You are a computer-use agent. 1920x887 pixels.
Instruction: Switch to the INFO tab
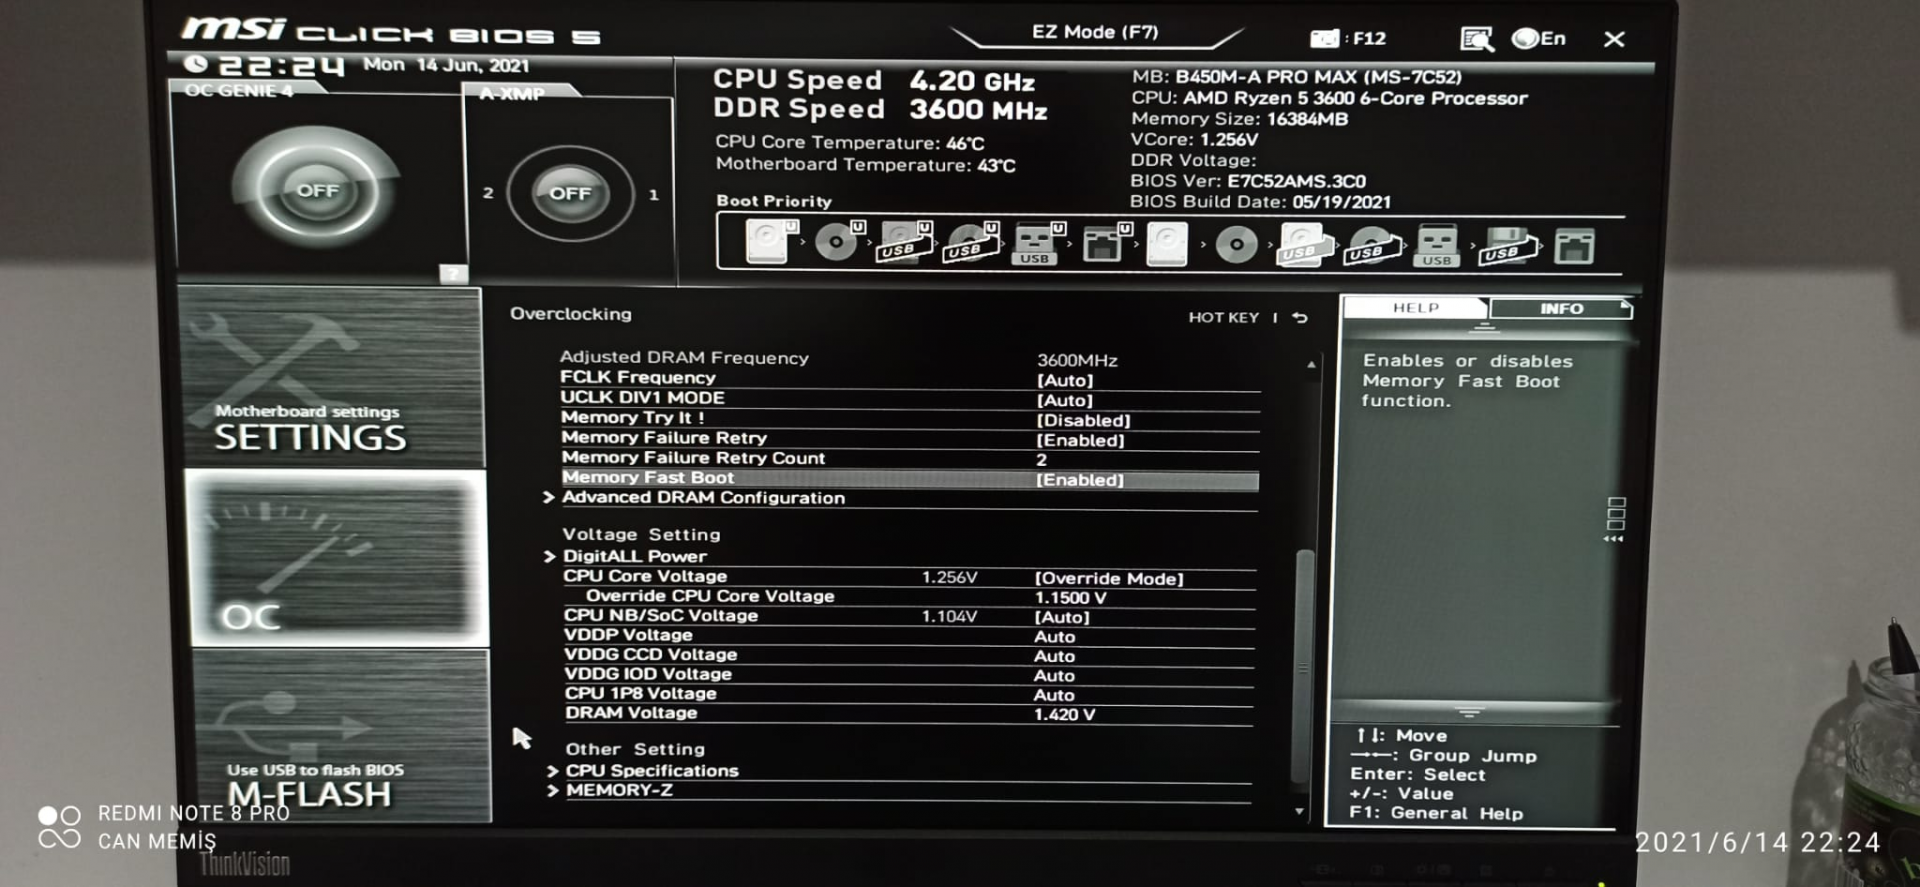(1560, 309)
